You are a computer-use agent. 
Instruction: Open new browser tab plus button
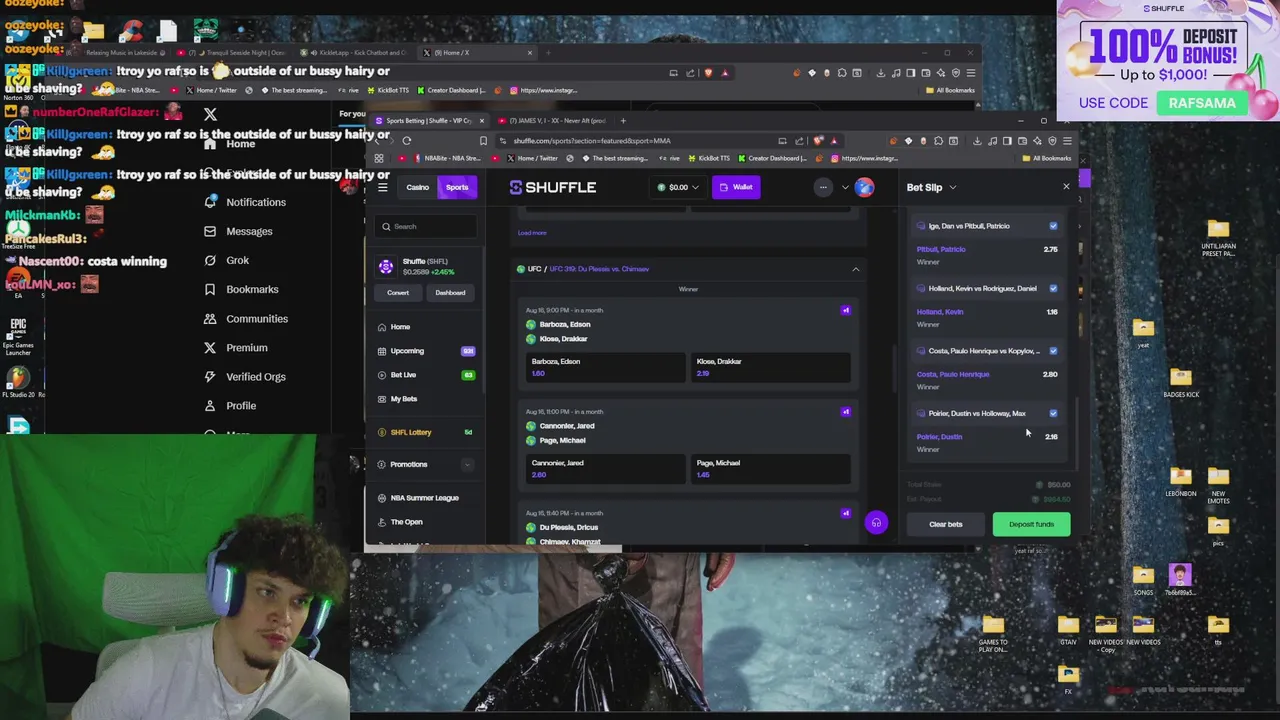pos(623,121)
